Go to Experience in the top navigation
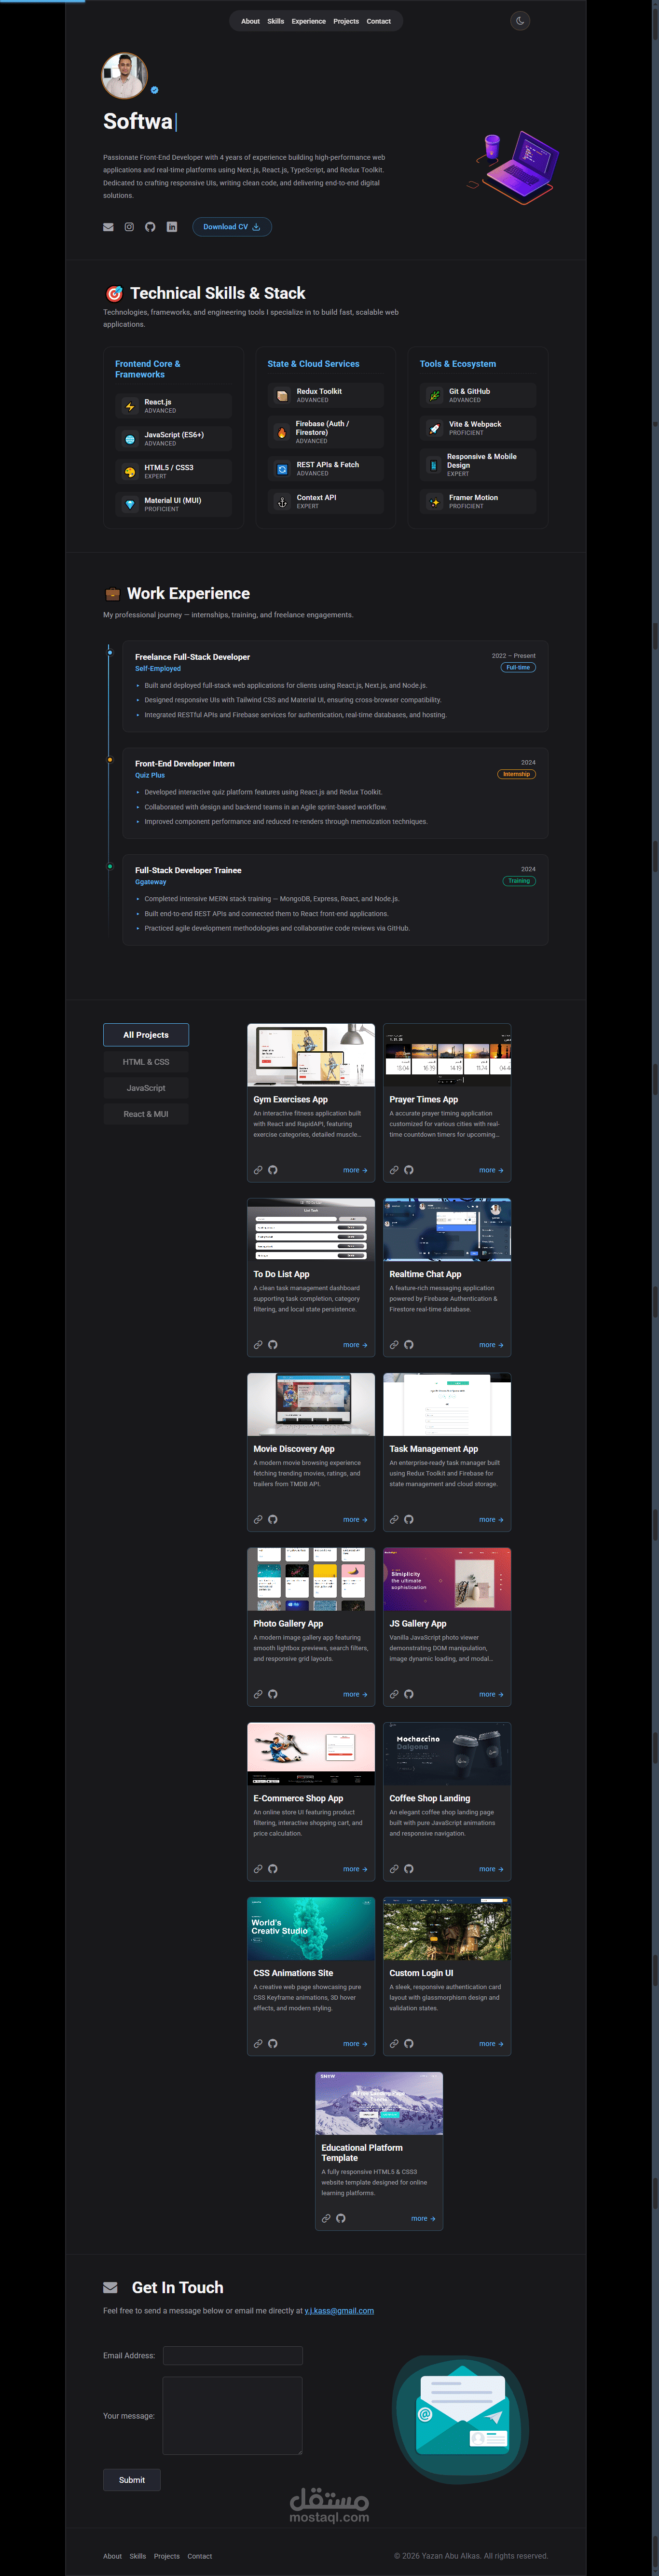Screen dimensions: 659x2576 click(x=309, y=21)
